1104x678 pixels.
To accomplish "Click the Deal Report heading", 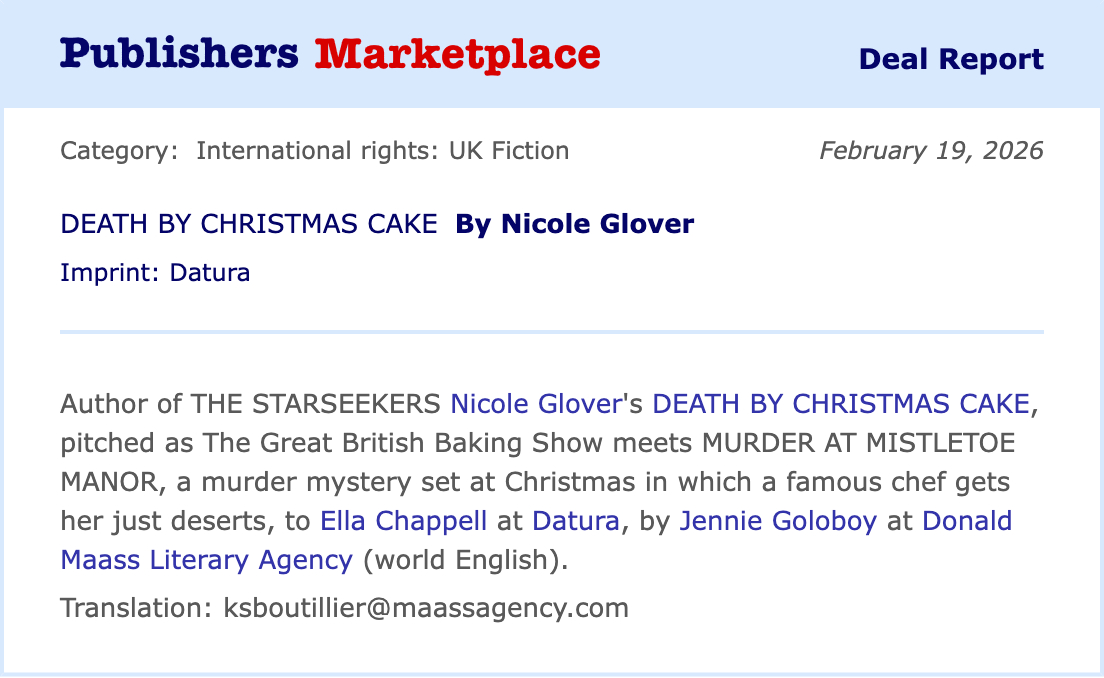I will [x=950, y=59].
